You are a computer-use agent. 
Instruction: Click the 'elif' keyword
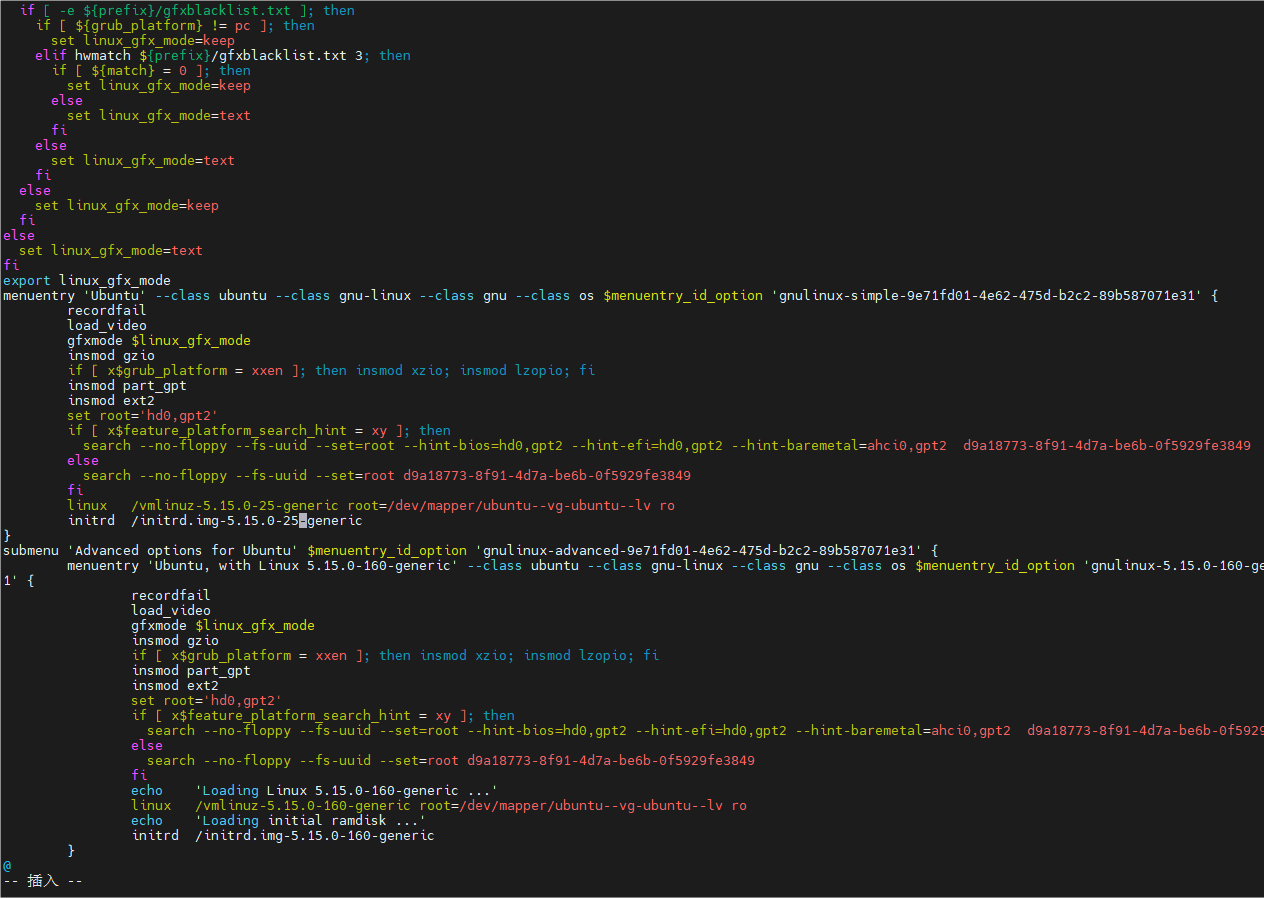tap(51, 55)
